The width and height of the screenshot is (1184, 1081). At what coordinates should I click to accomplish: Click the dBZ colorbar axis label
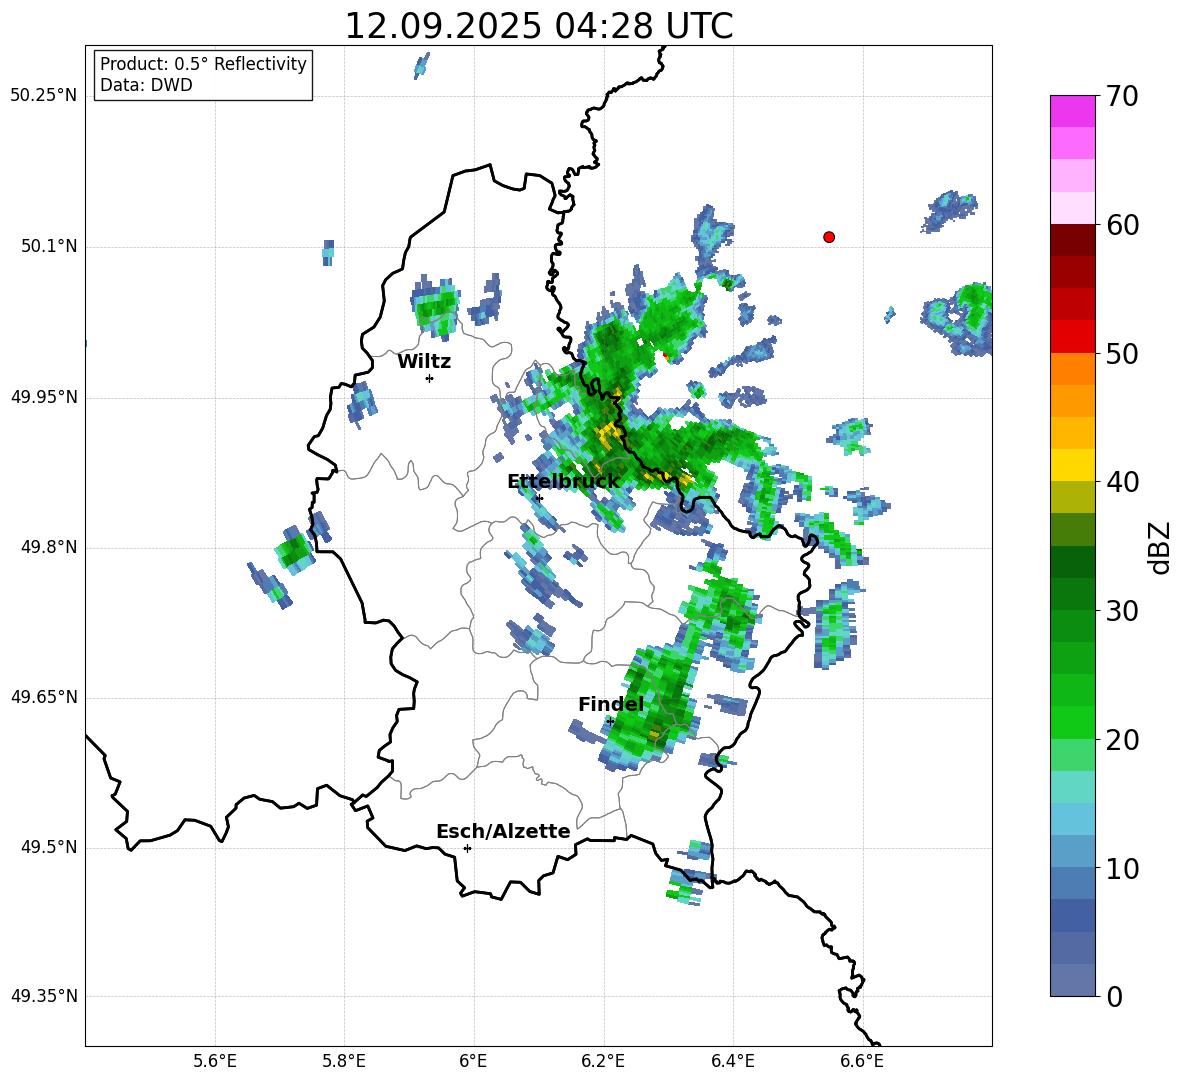1161,547
